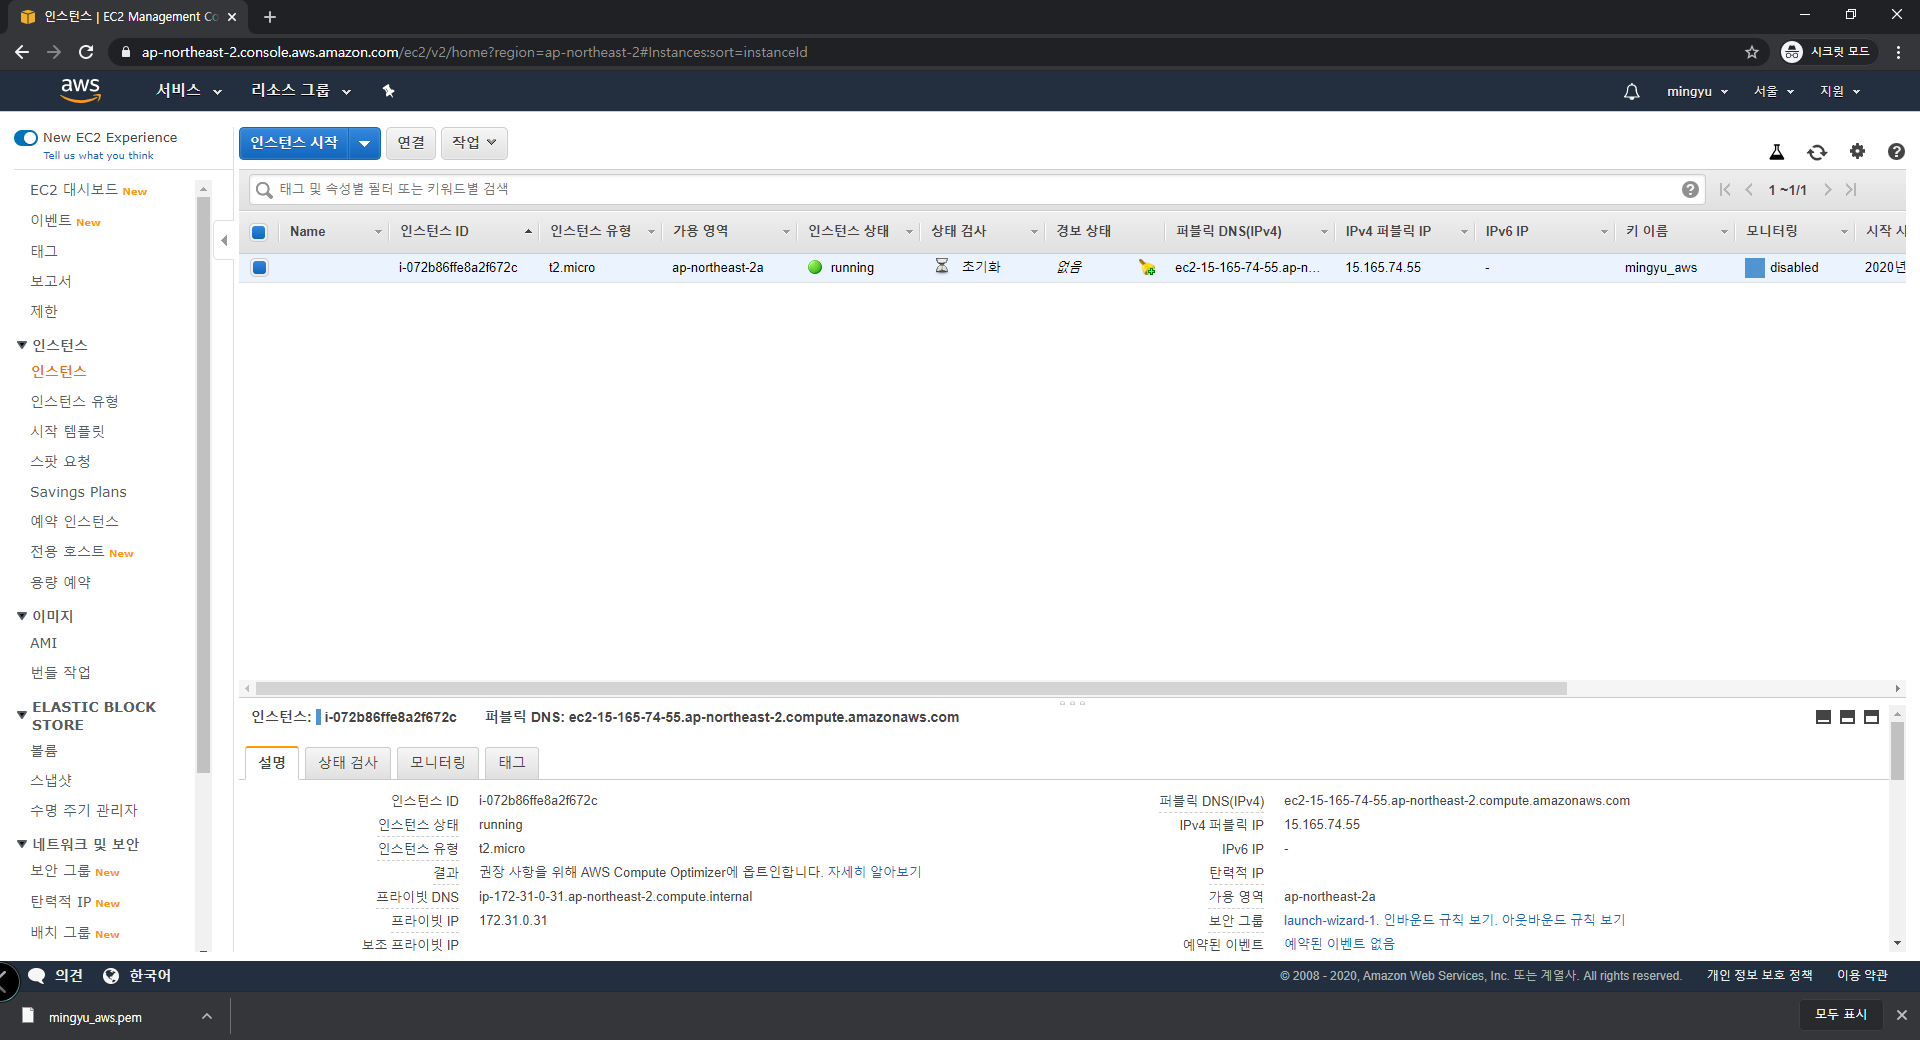Click the alarm status add icon
Screen dimensions: 1920x1040
click(x=1147, y=267)
